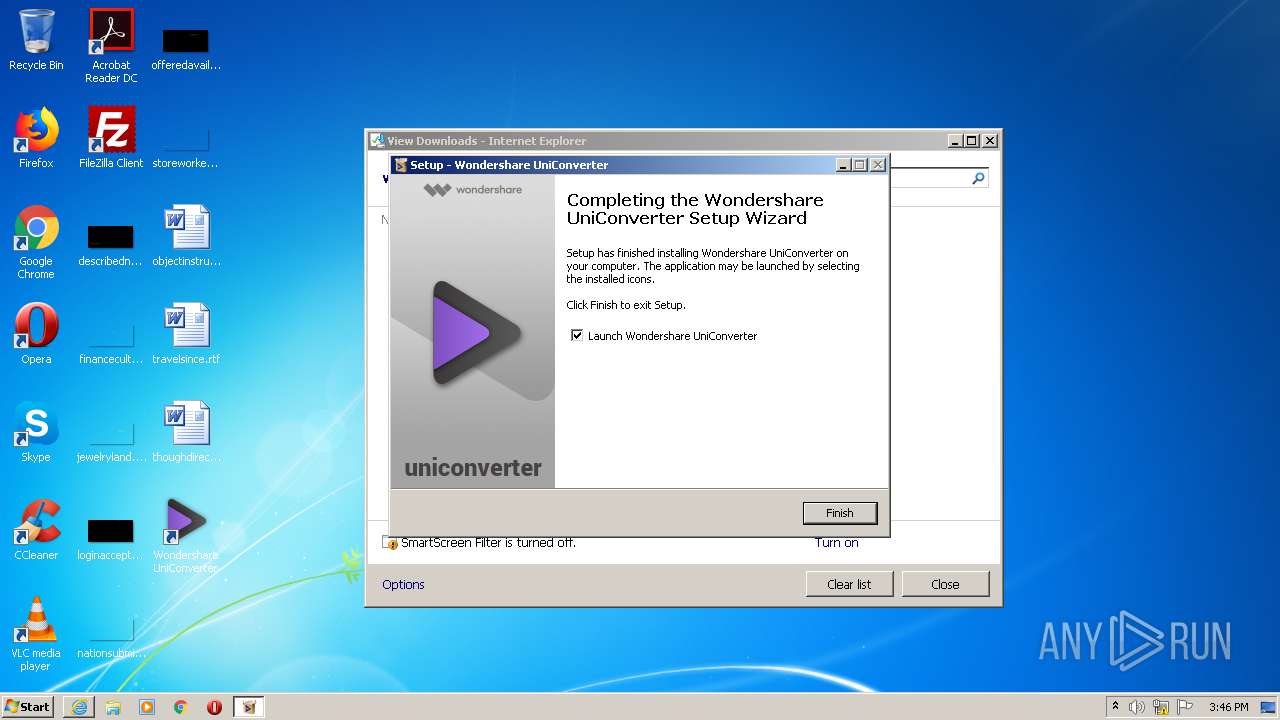Close the View Downloads window via title bar
Image resolution: width=1280 pixels, height=720 pixels.
point(989,141)
